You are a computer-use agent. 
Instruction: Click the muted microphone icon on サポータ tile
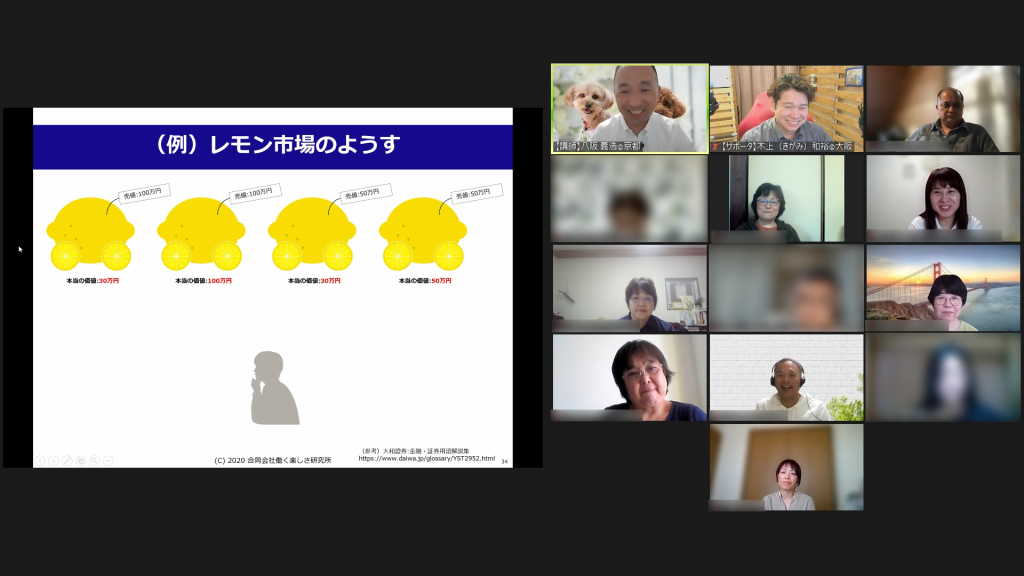715,146
